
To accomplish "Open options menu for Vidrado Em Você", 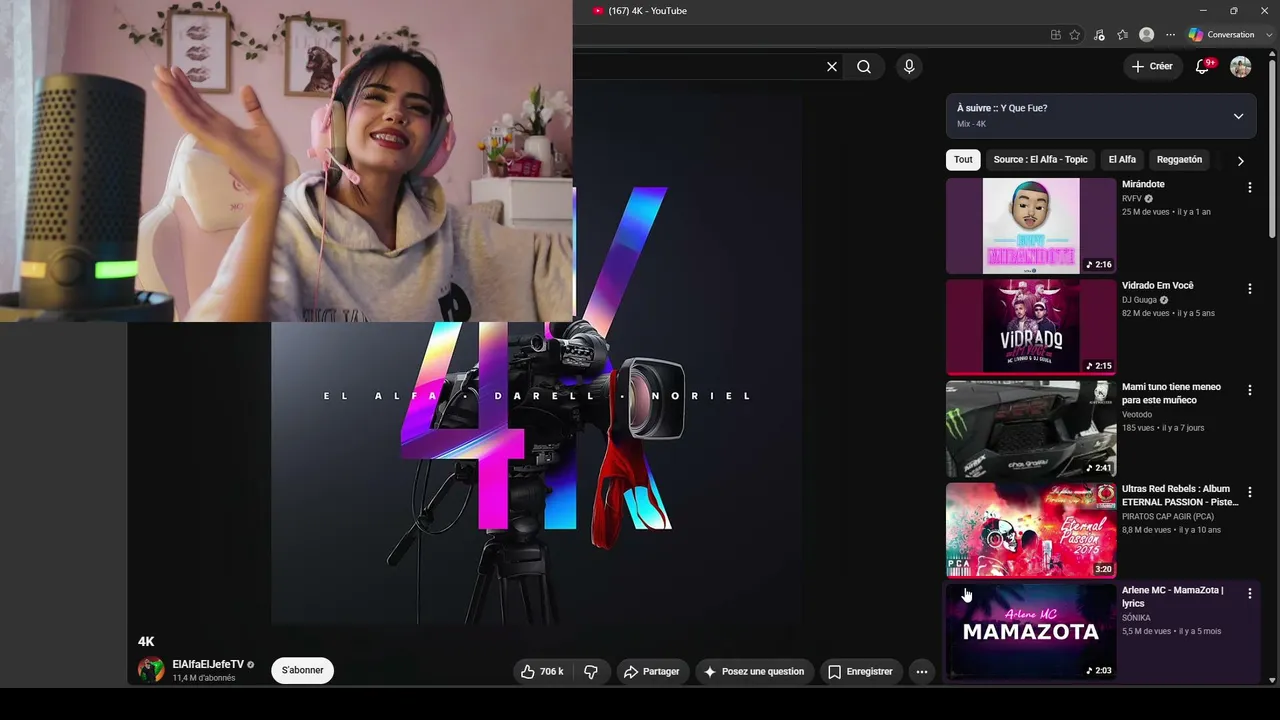I will click(1249, 289).
